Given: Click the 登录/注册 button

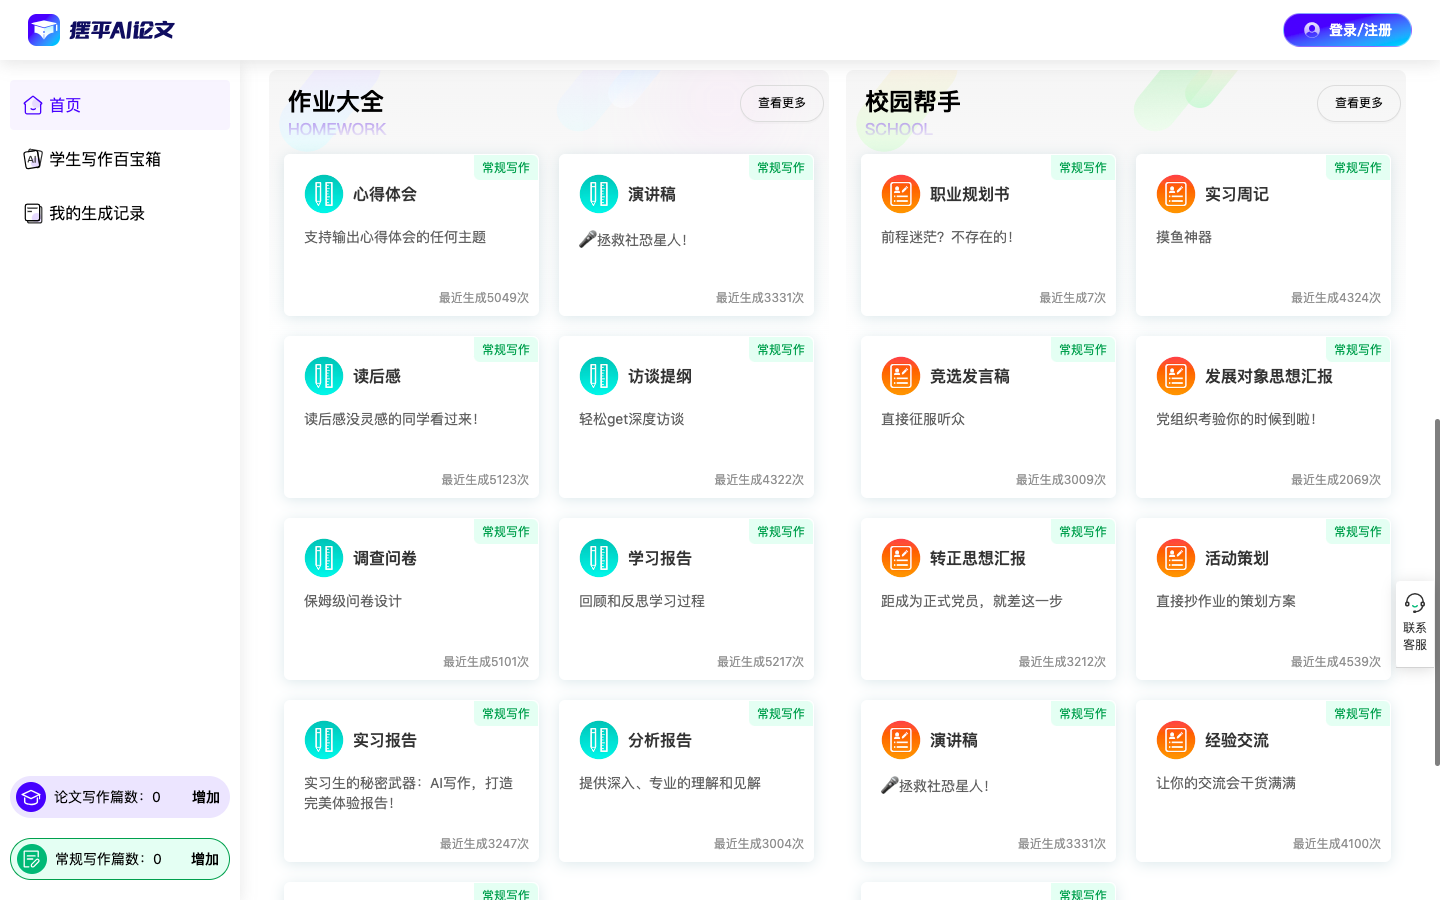Looking at the screenshot, I should point(1347,30).
